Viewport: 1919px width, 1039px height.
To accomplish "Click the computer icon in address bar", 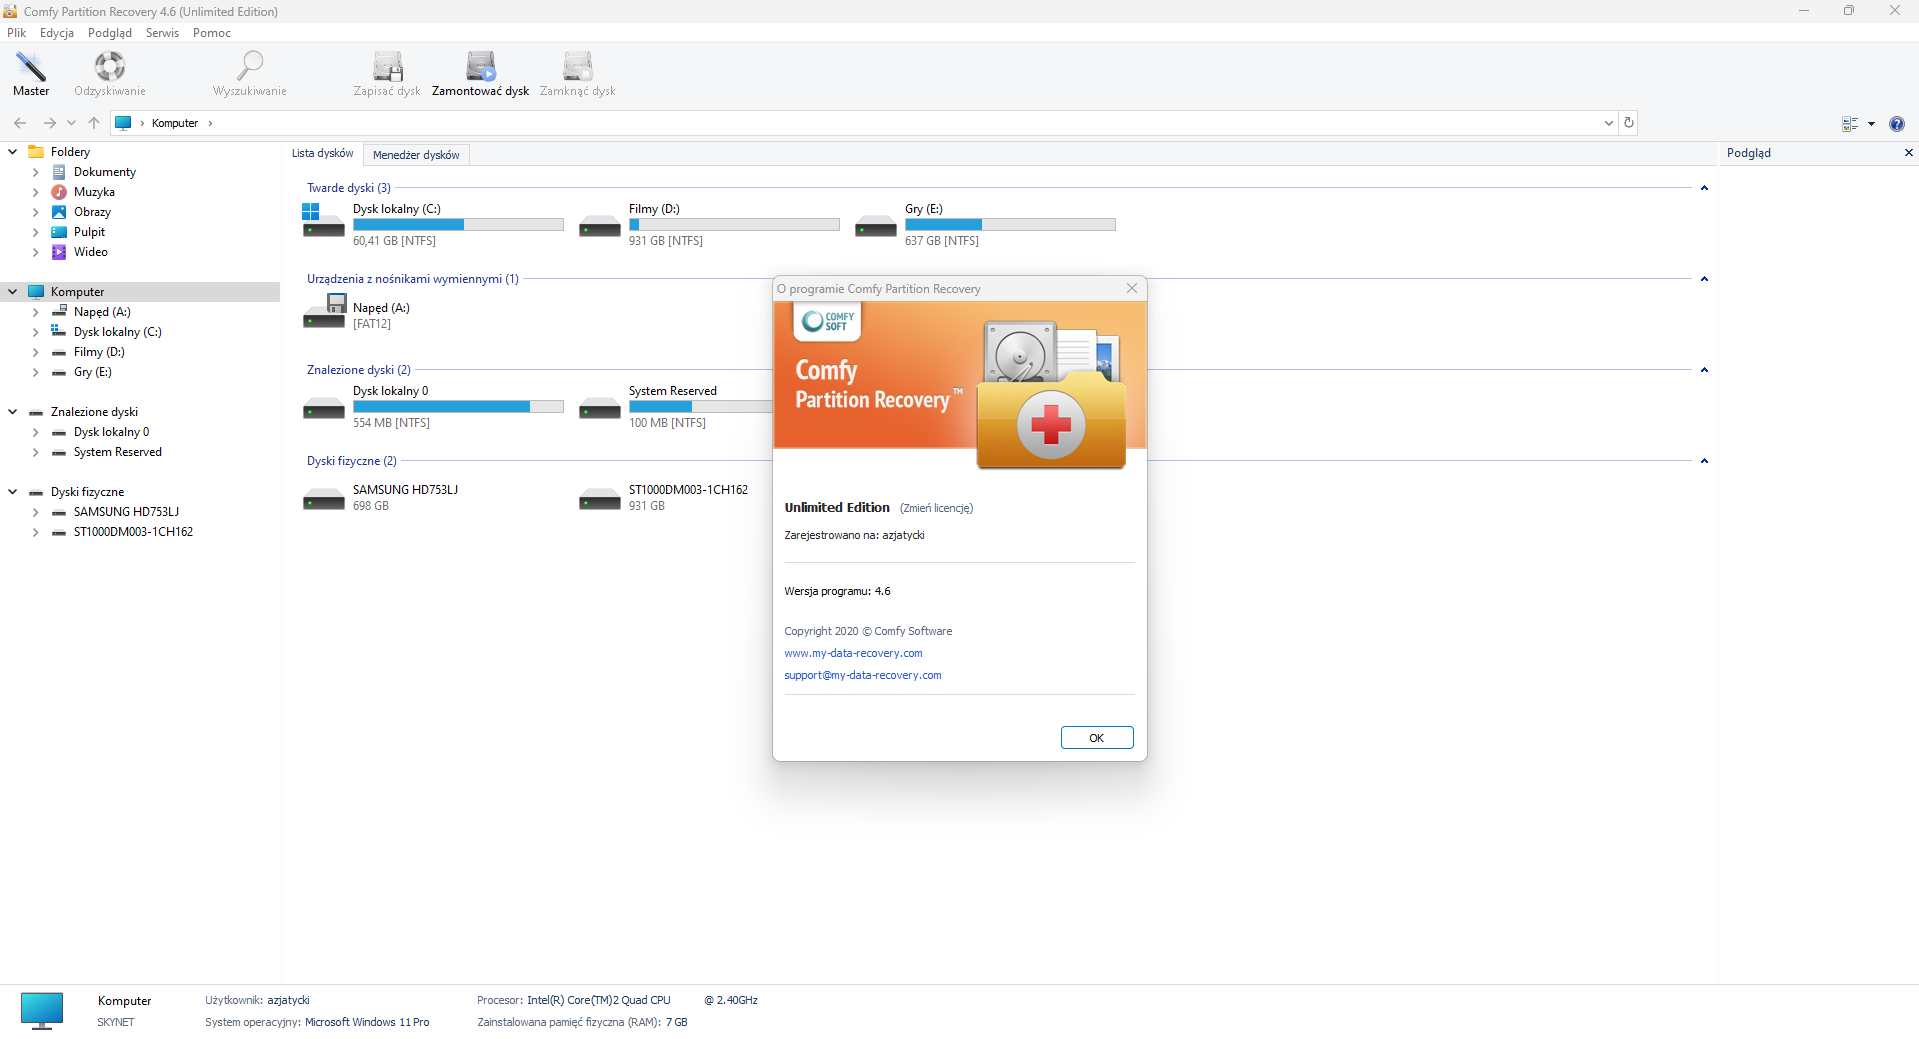I will pyautogui.click(x=123, y=123).
